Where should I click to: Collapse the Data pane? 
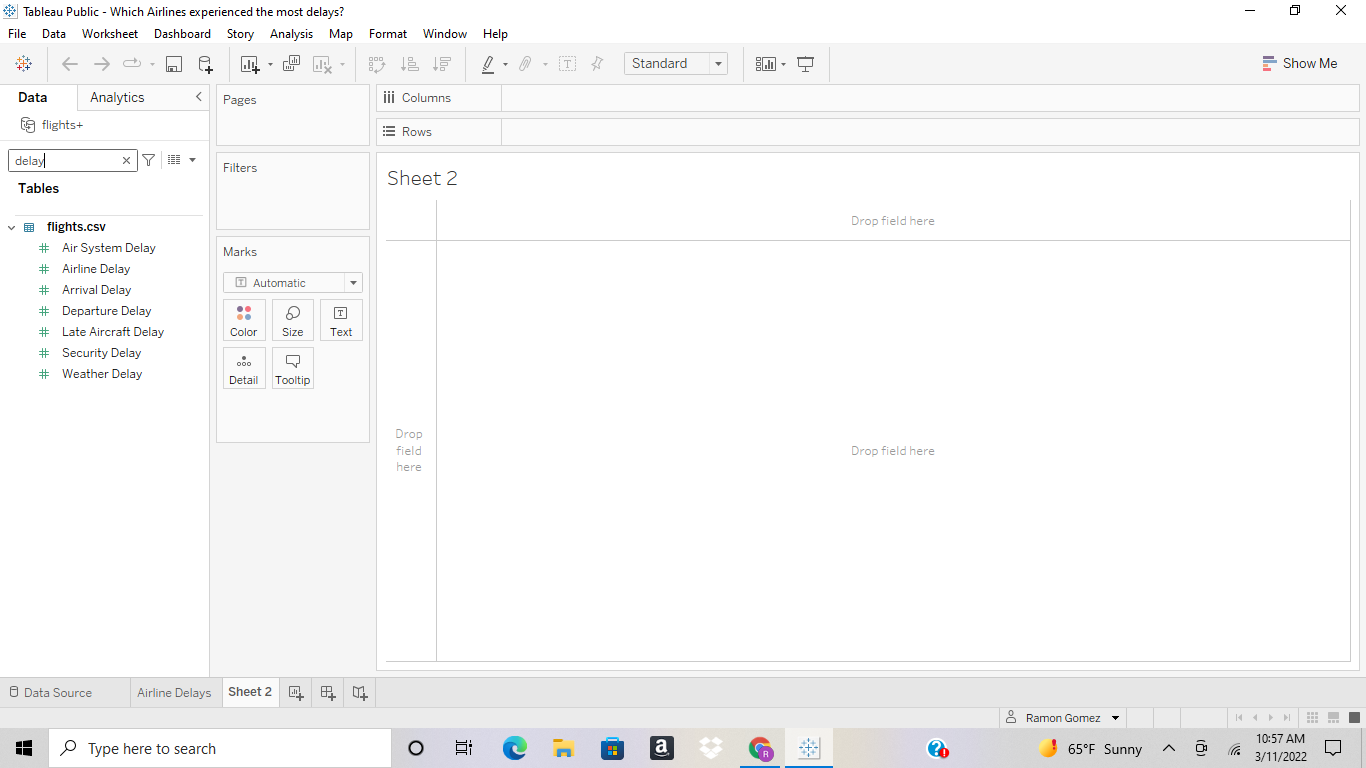tap(198, 97)
